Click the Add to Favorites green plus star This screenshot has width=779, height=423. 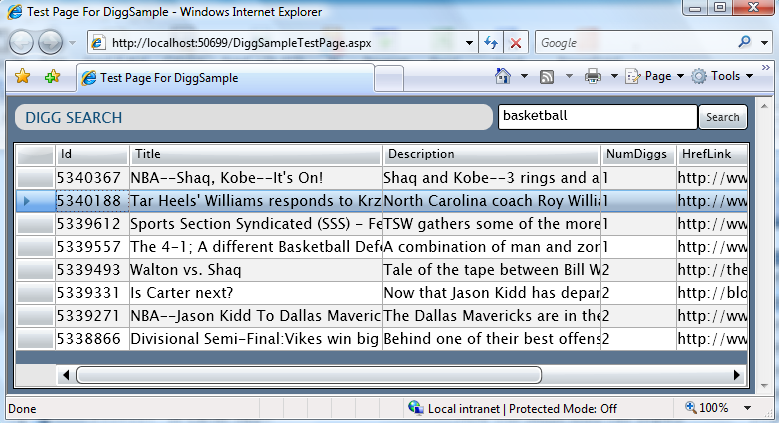click(52, 77)
